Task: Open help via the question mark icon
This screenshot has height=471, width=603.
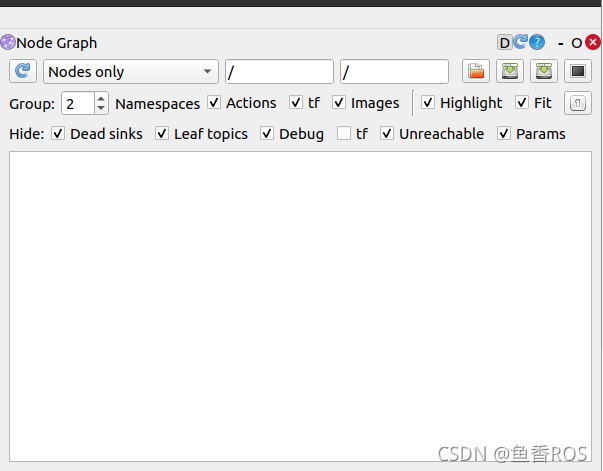Action: (x=537, y=43)
